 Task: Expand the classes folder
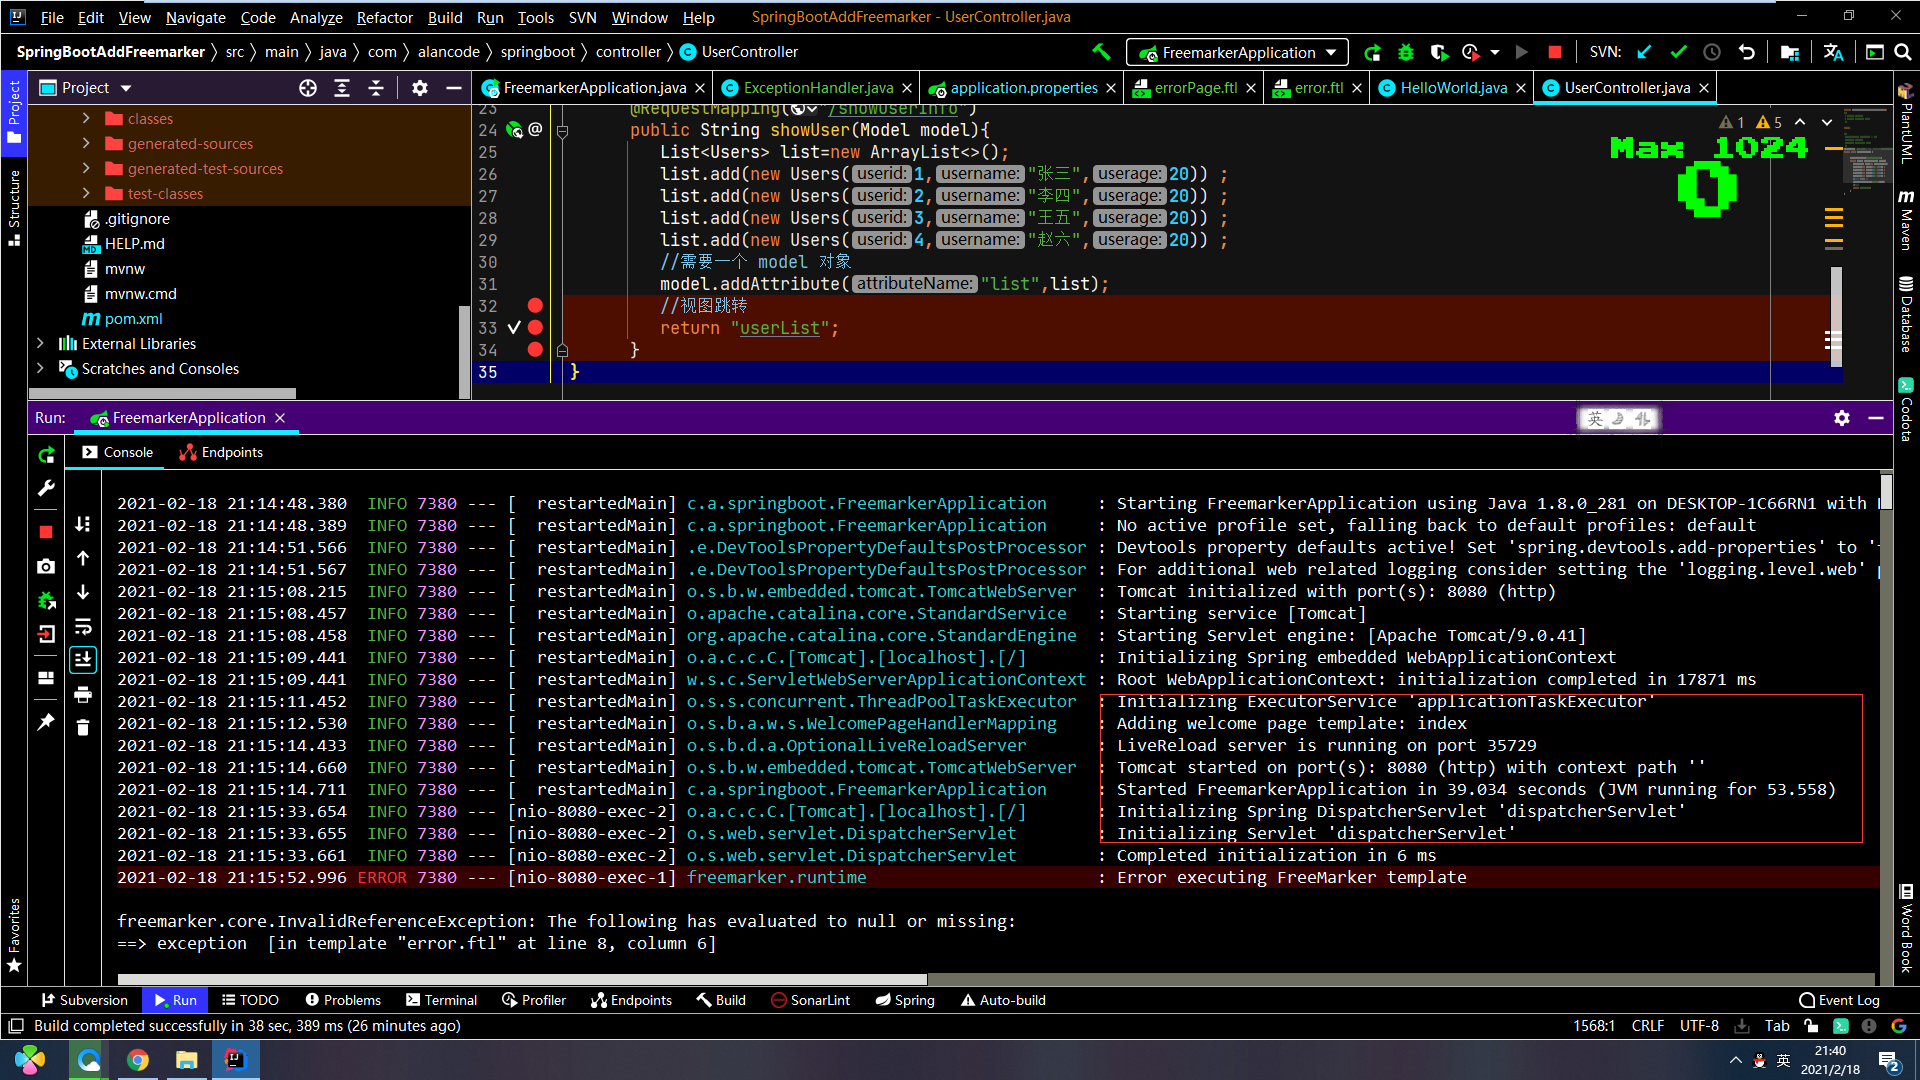[x=86, y=118]
